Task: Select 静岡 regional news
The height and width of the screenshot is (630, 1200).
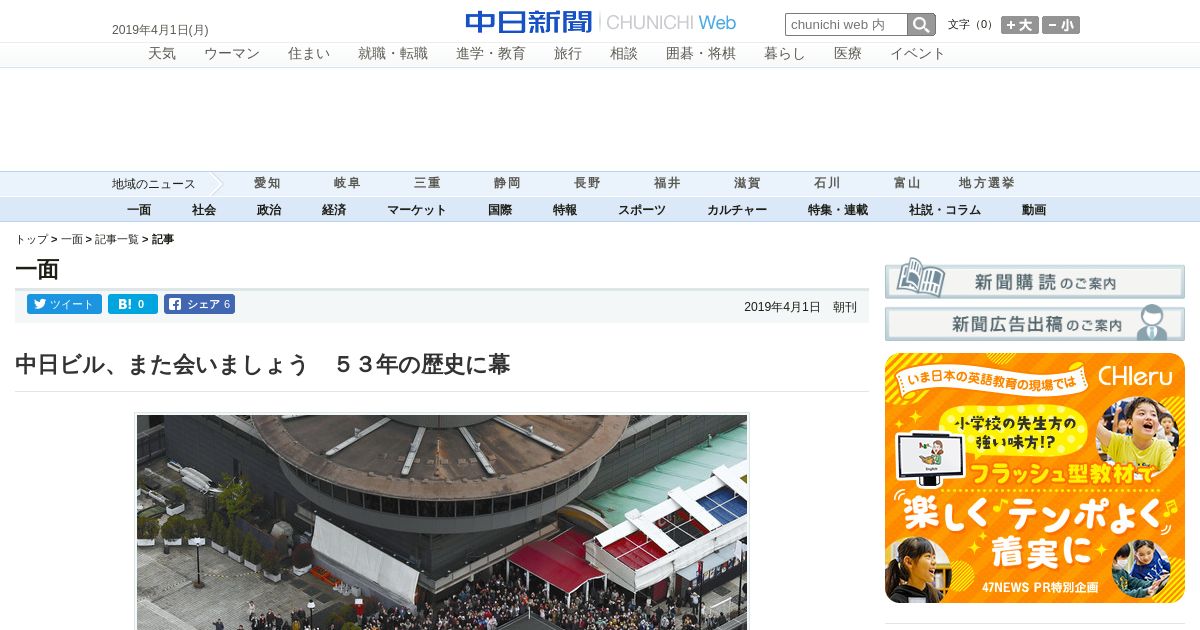Action: point(507,183)
